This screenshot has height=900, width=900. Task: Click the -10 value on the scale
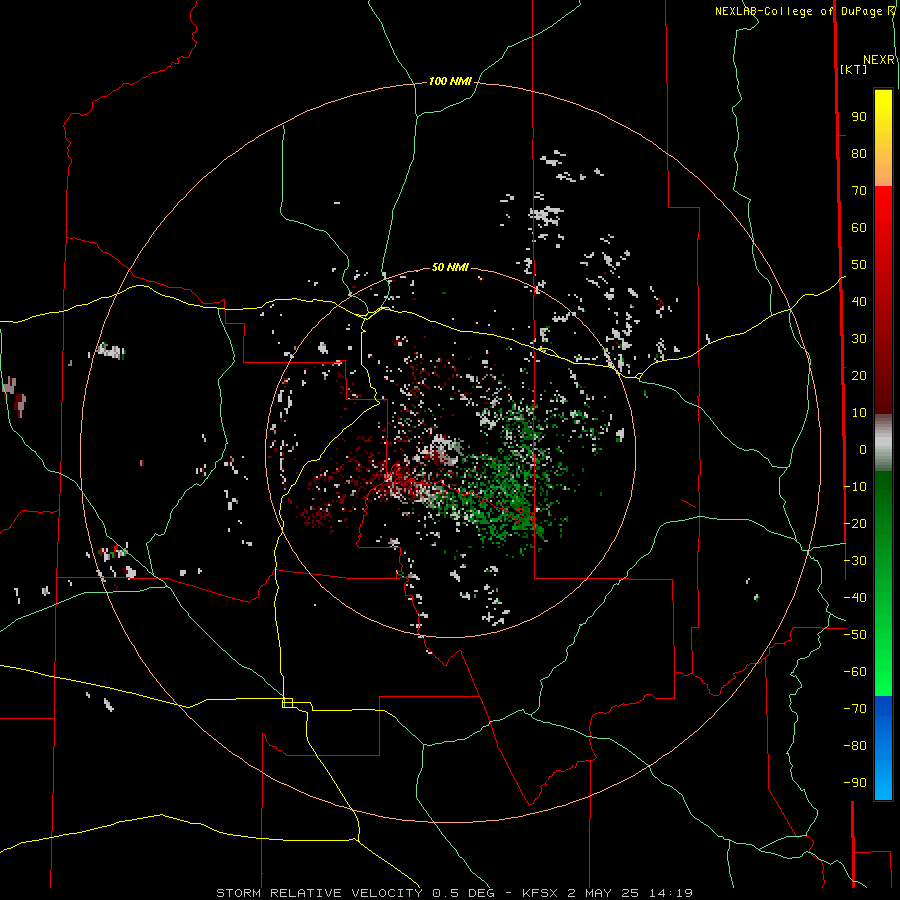coord(855,487)
